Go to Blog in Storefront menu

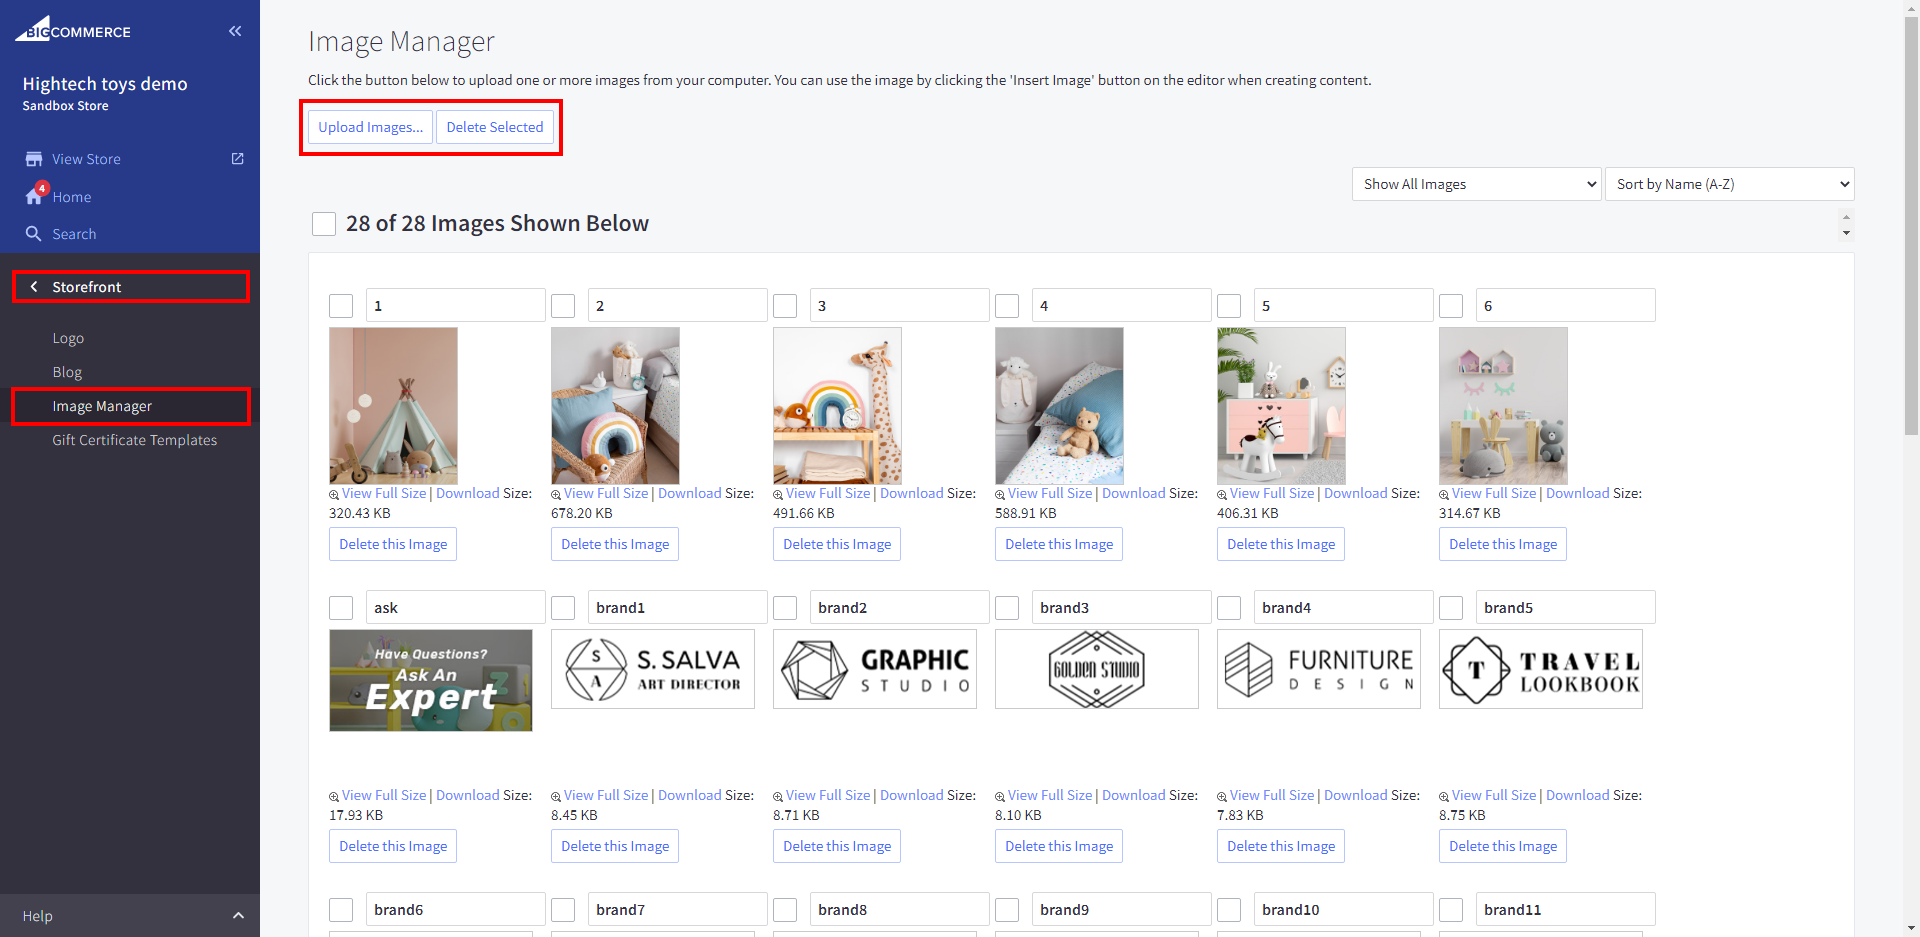tap(67, 372)
